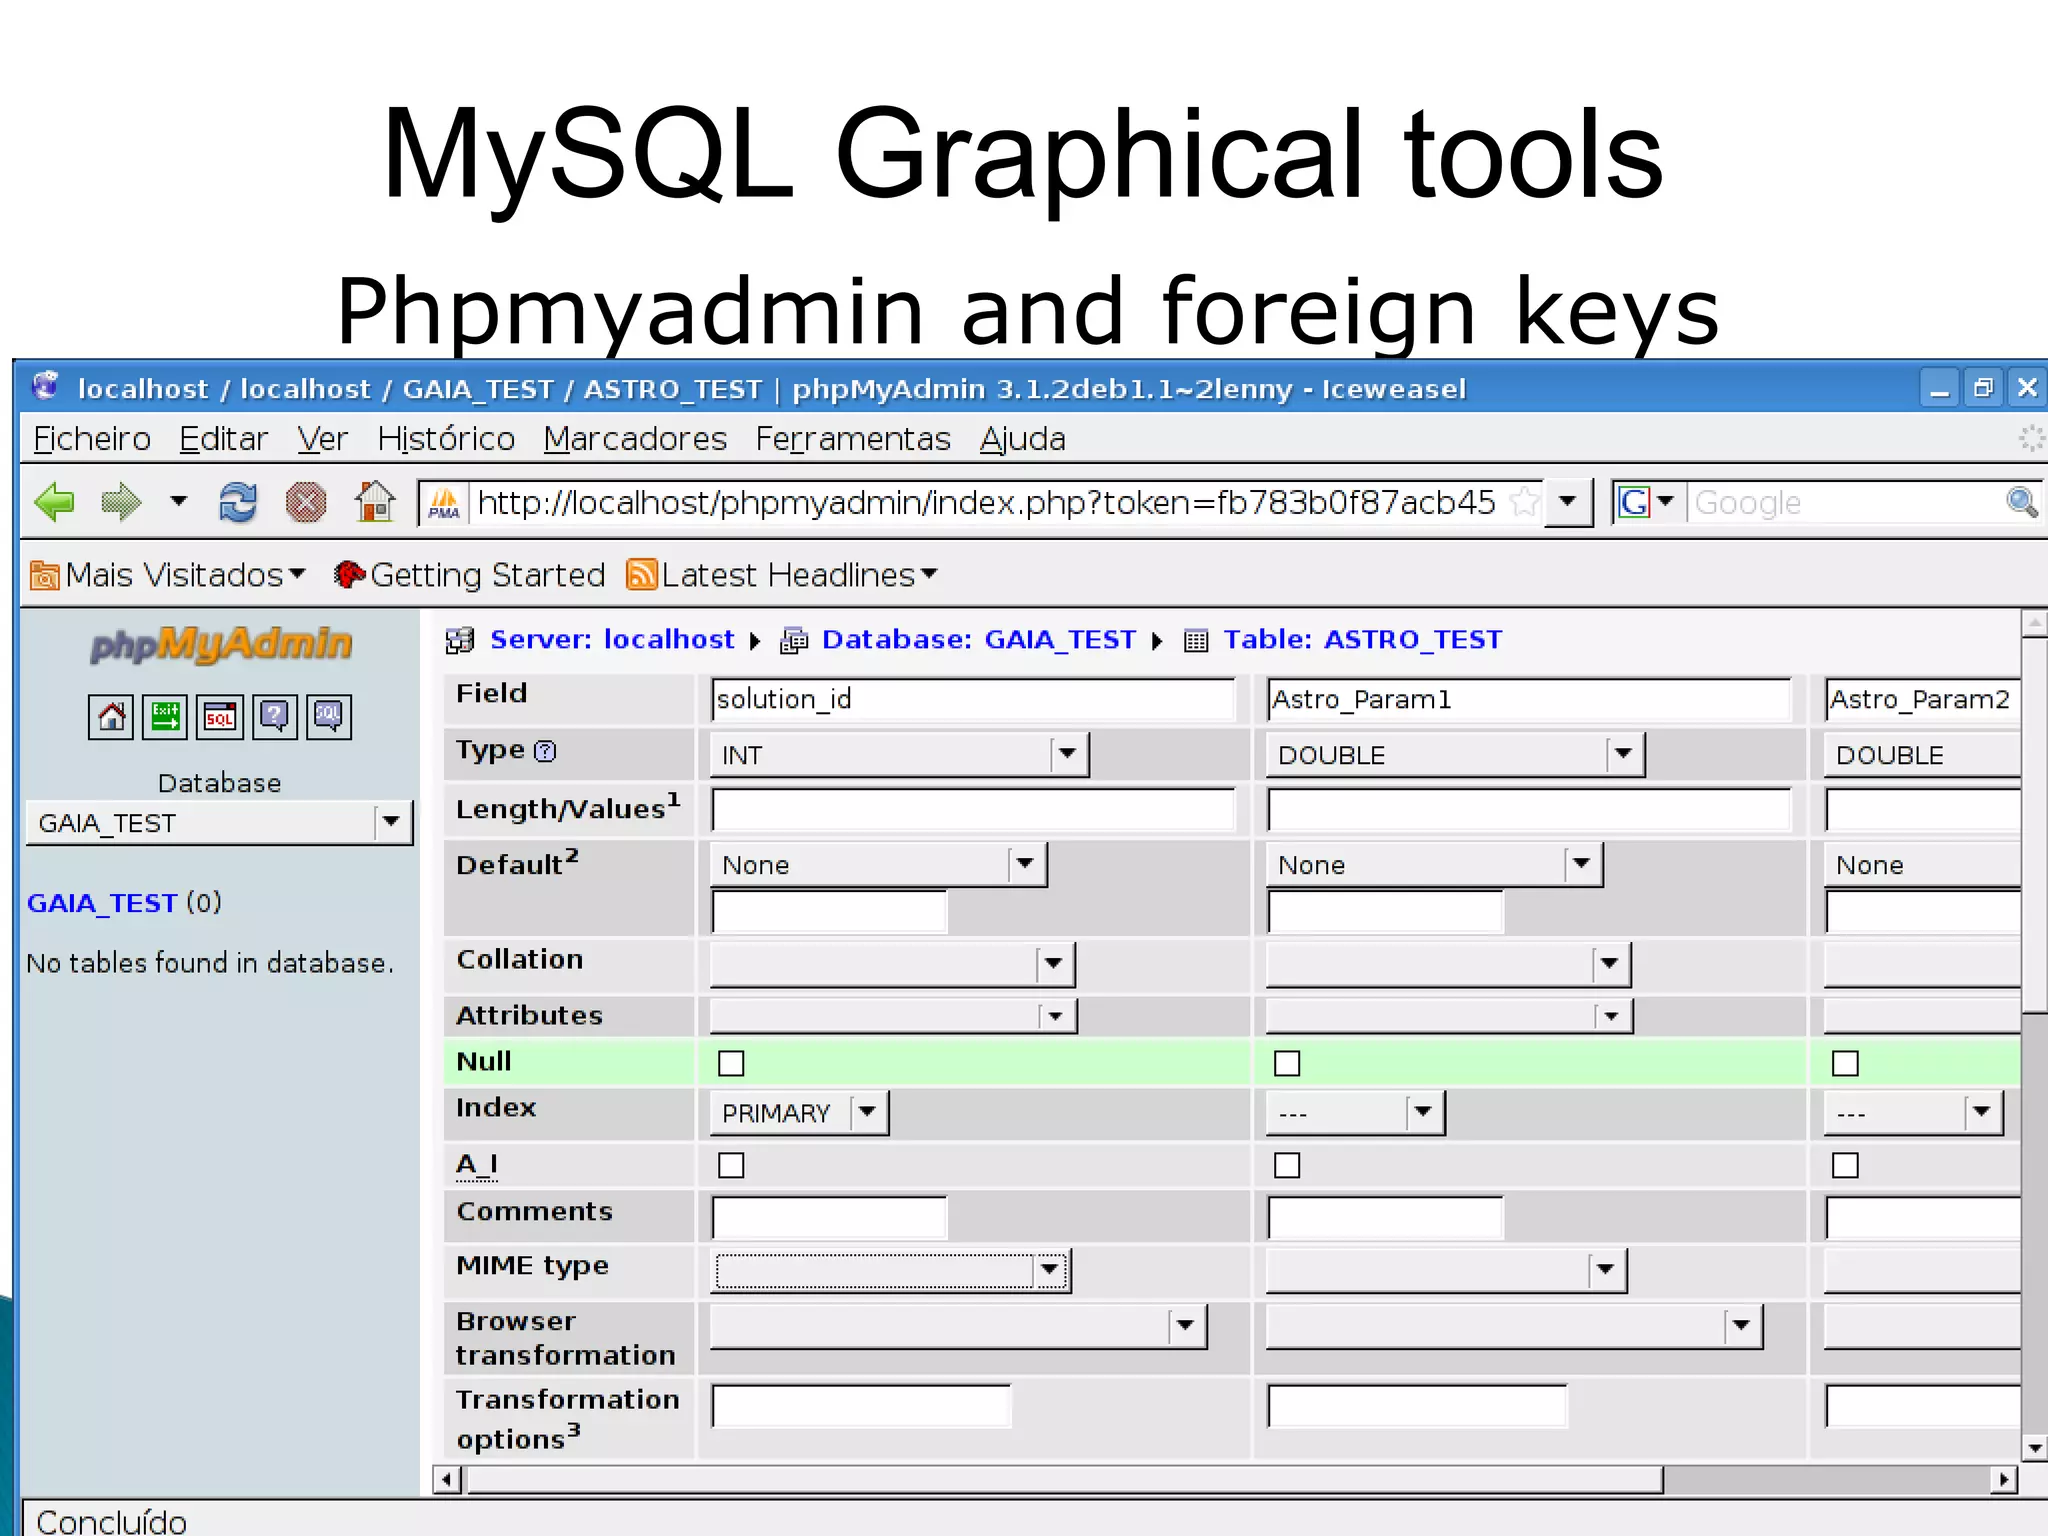Enable A_I checkbox for Astro_Param1
Viewport: 2048px width, 1536px height.
click(x=1287, y=1165)
